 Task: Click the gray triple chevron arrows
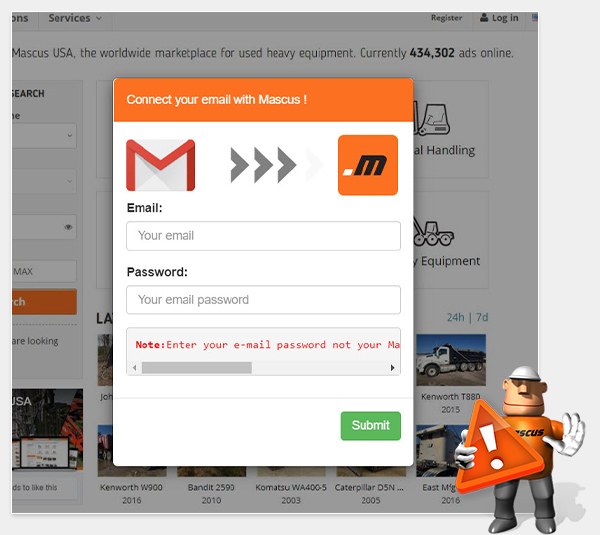[263, 165]
